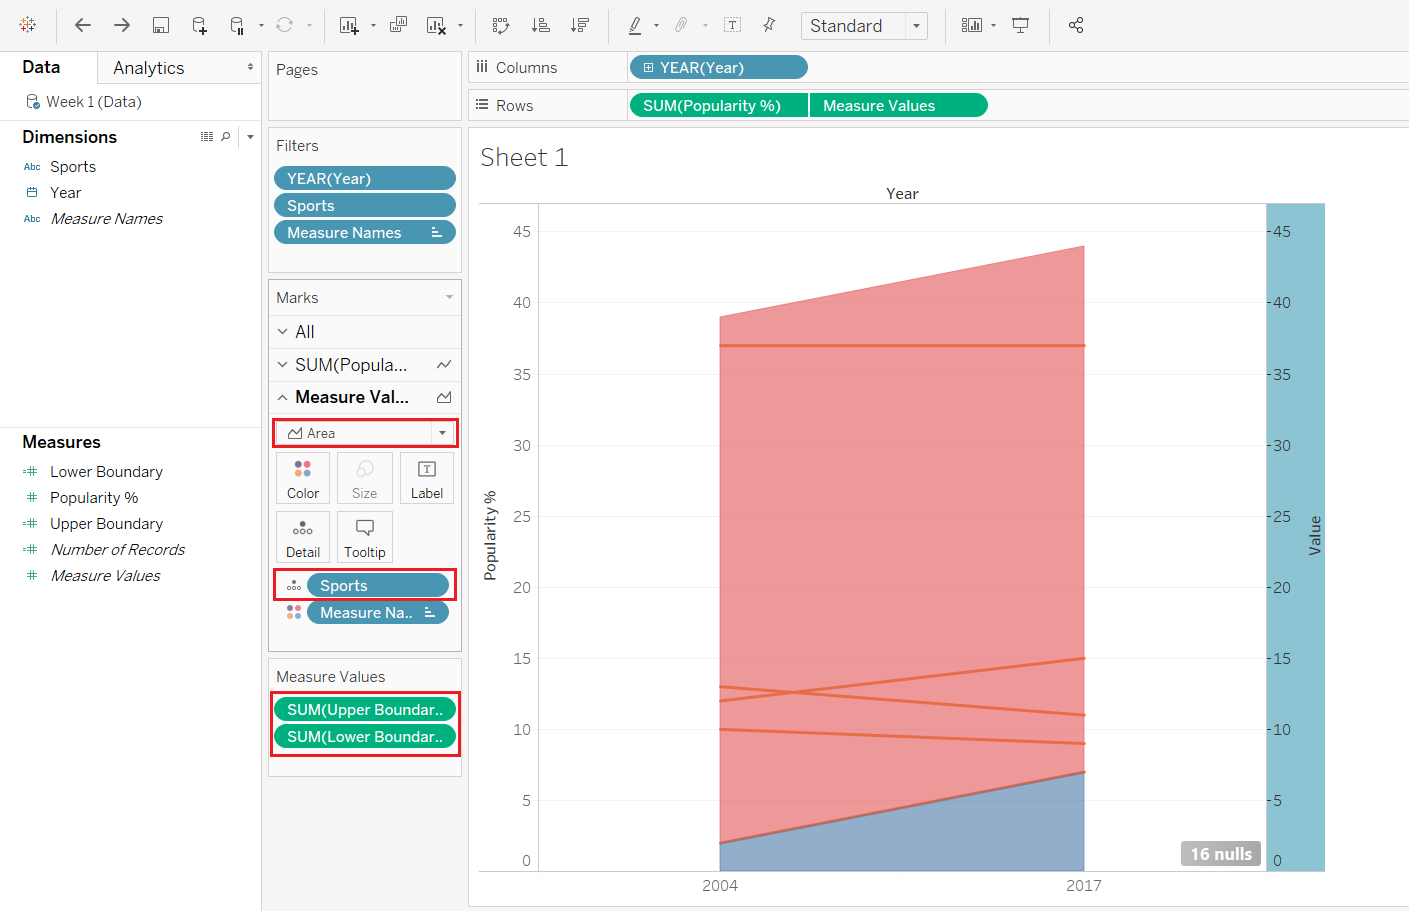Switch to the Analytics tab
The height and width of the screenshot is (911, 1409).
pyautogui.click(x=147, y=67)
